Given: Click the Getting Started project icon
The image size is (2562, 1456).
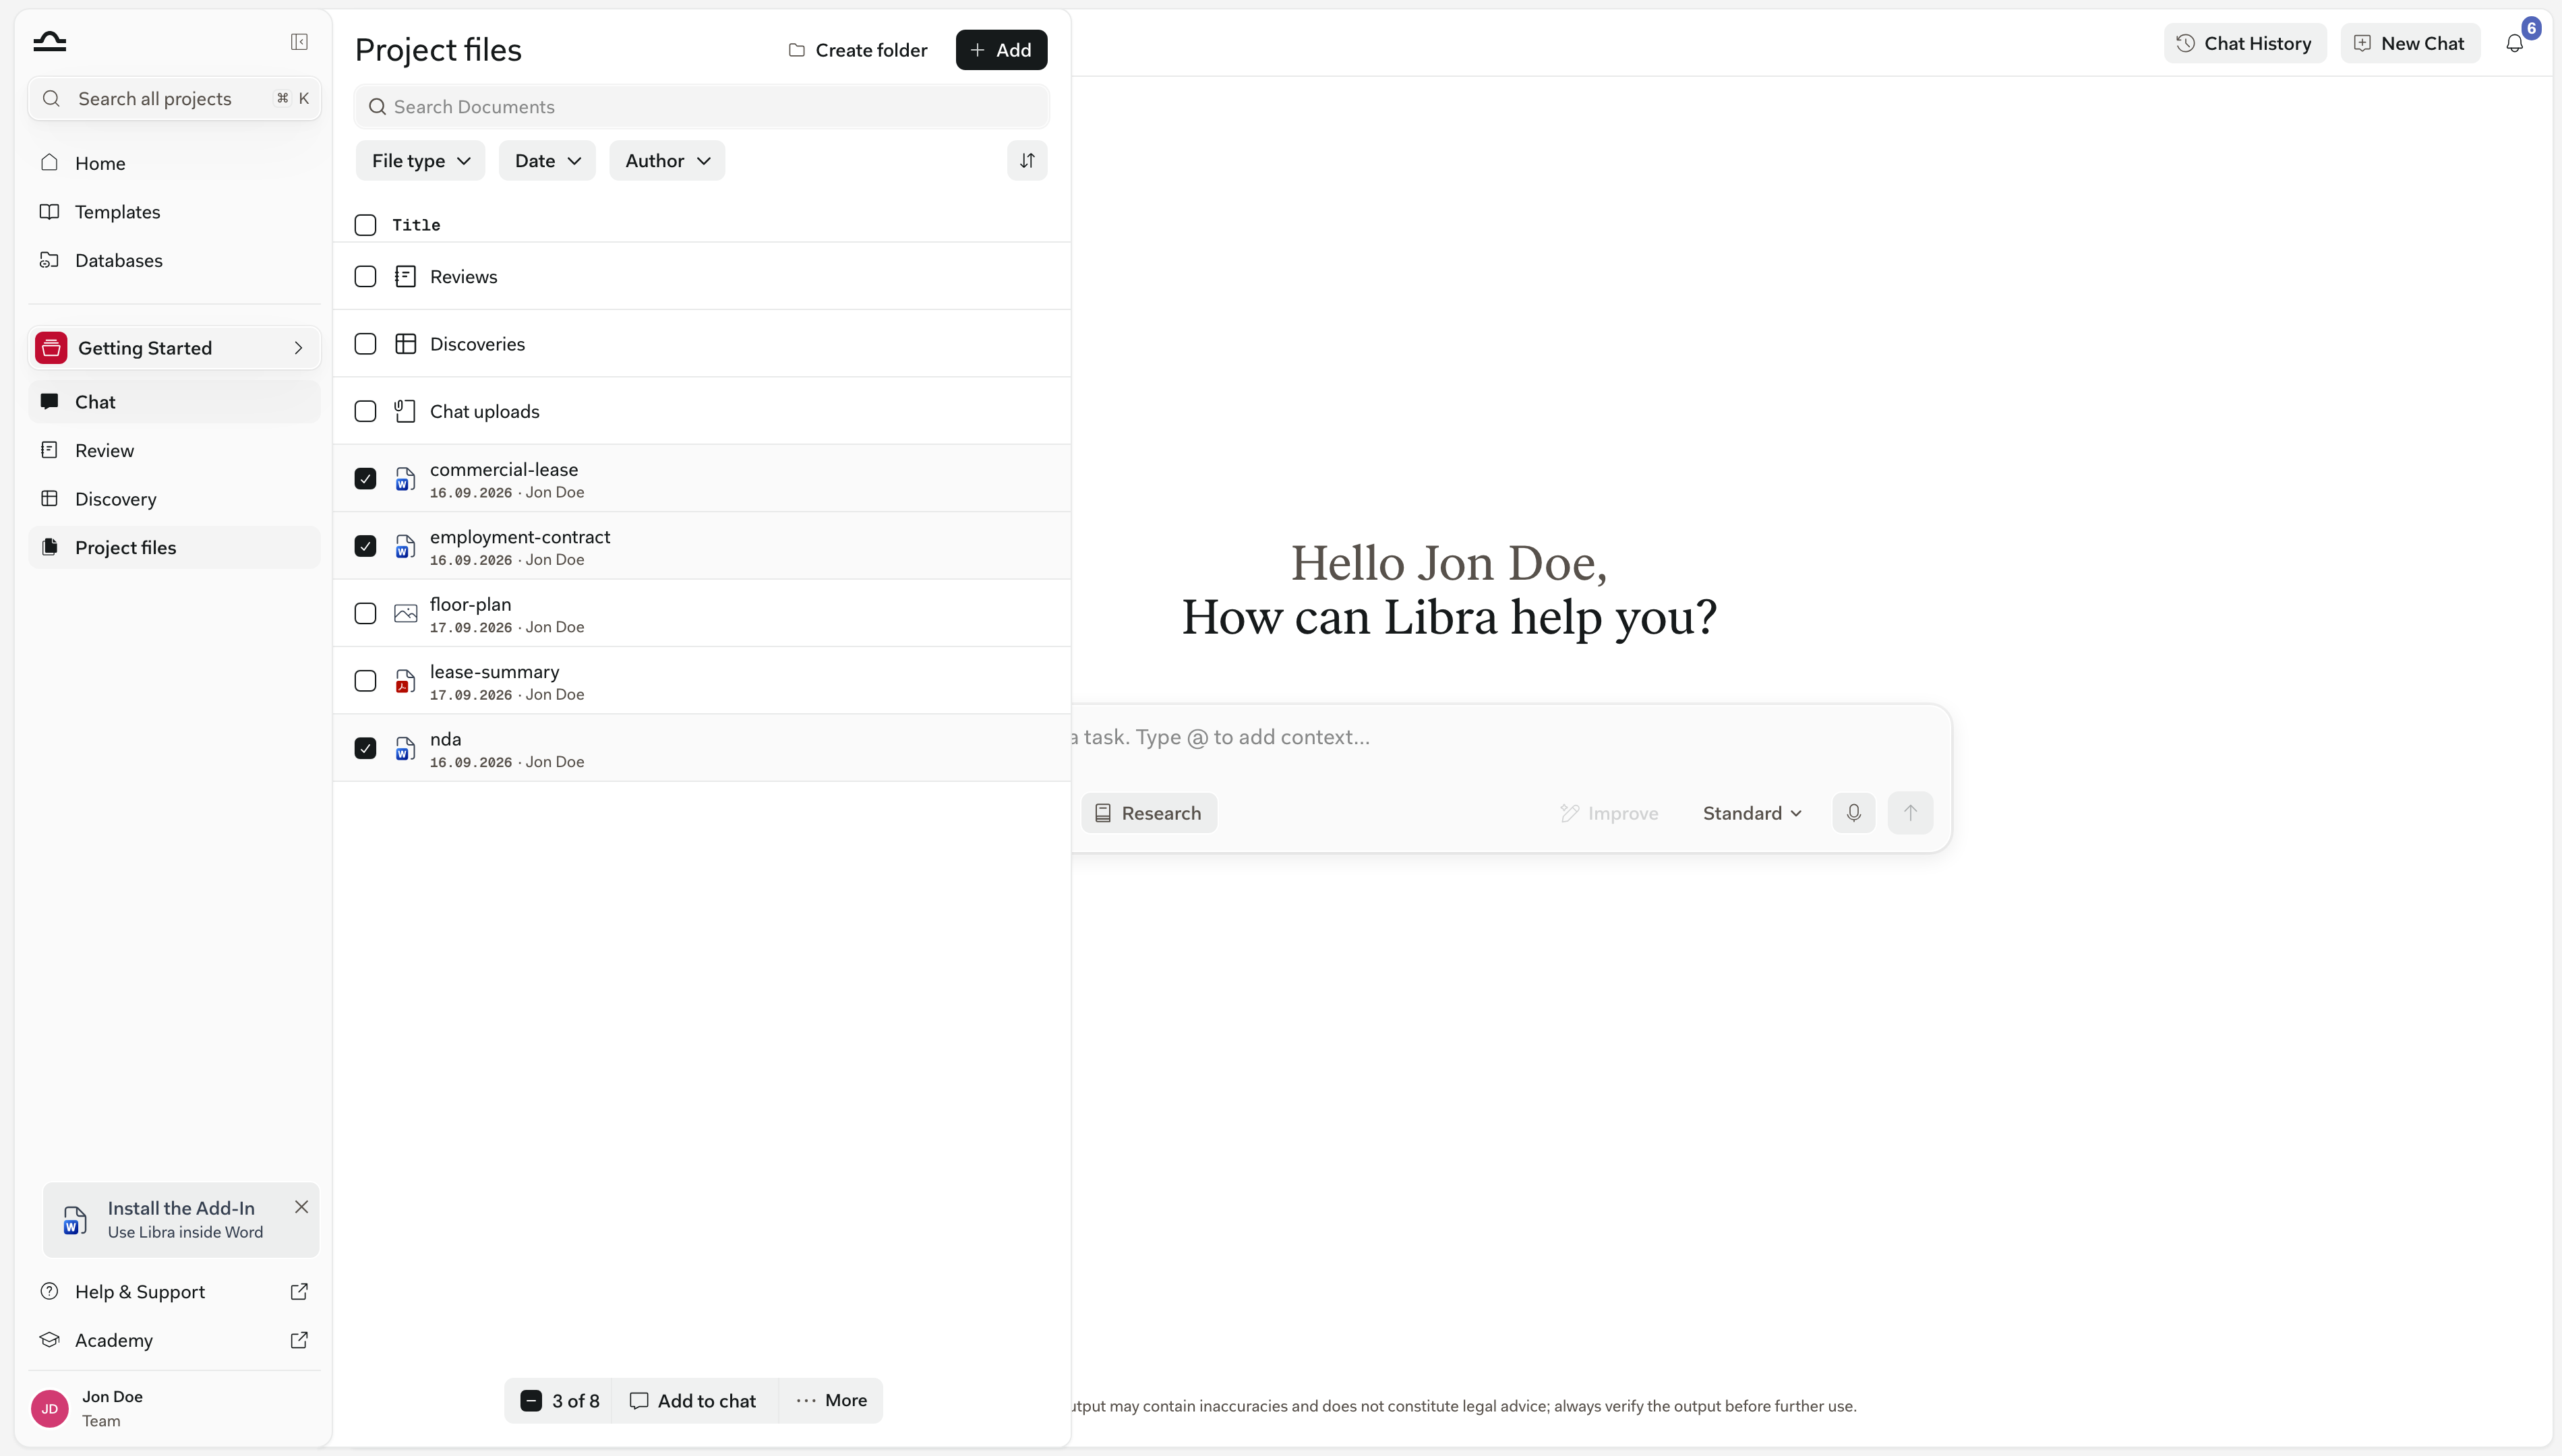Looking at the screenshot, I should 51,348.
